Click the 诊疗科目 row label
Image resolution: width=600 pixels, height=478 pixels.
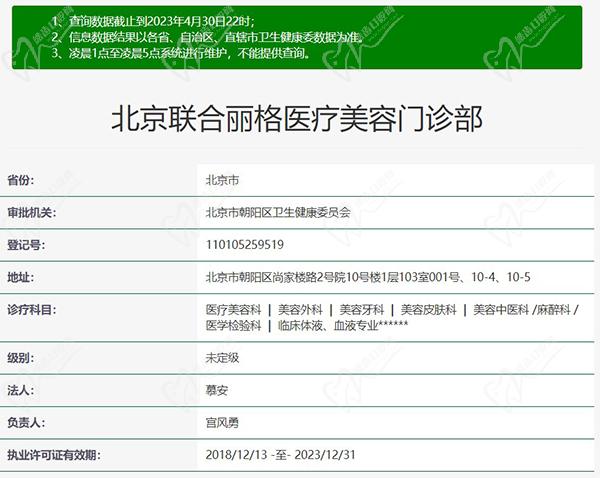click(33, 310)
